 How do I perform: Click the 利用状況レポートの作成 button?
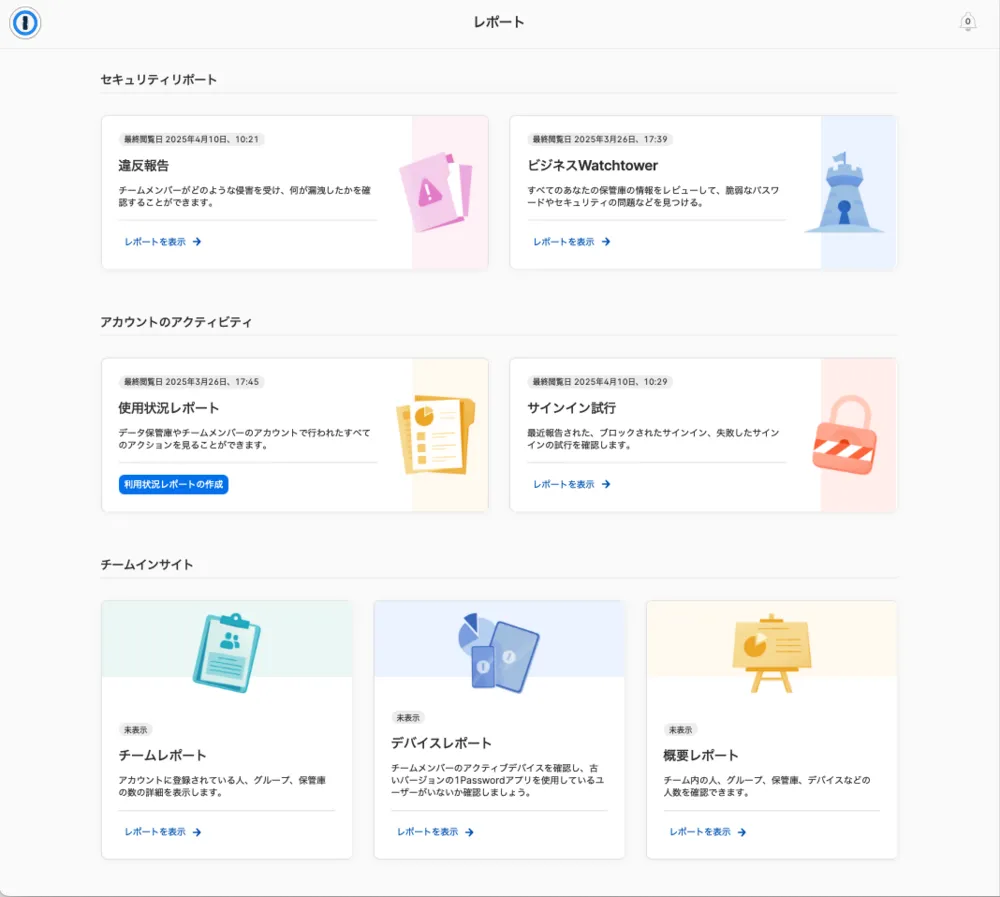click(x=172, y=484)
